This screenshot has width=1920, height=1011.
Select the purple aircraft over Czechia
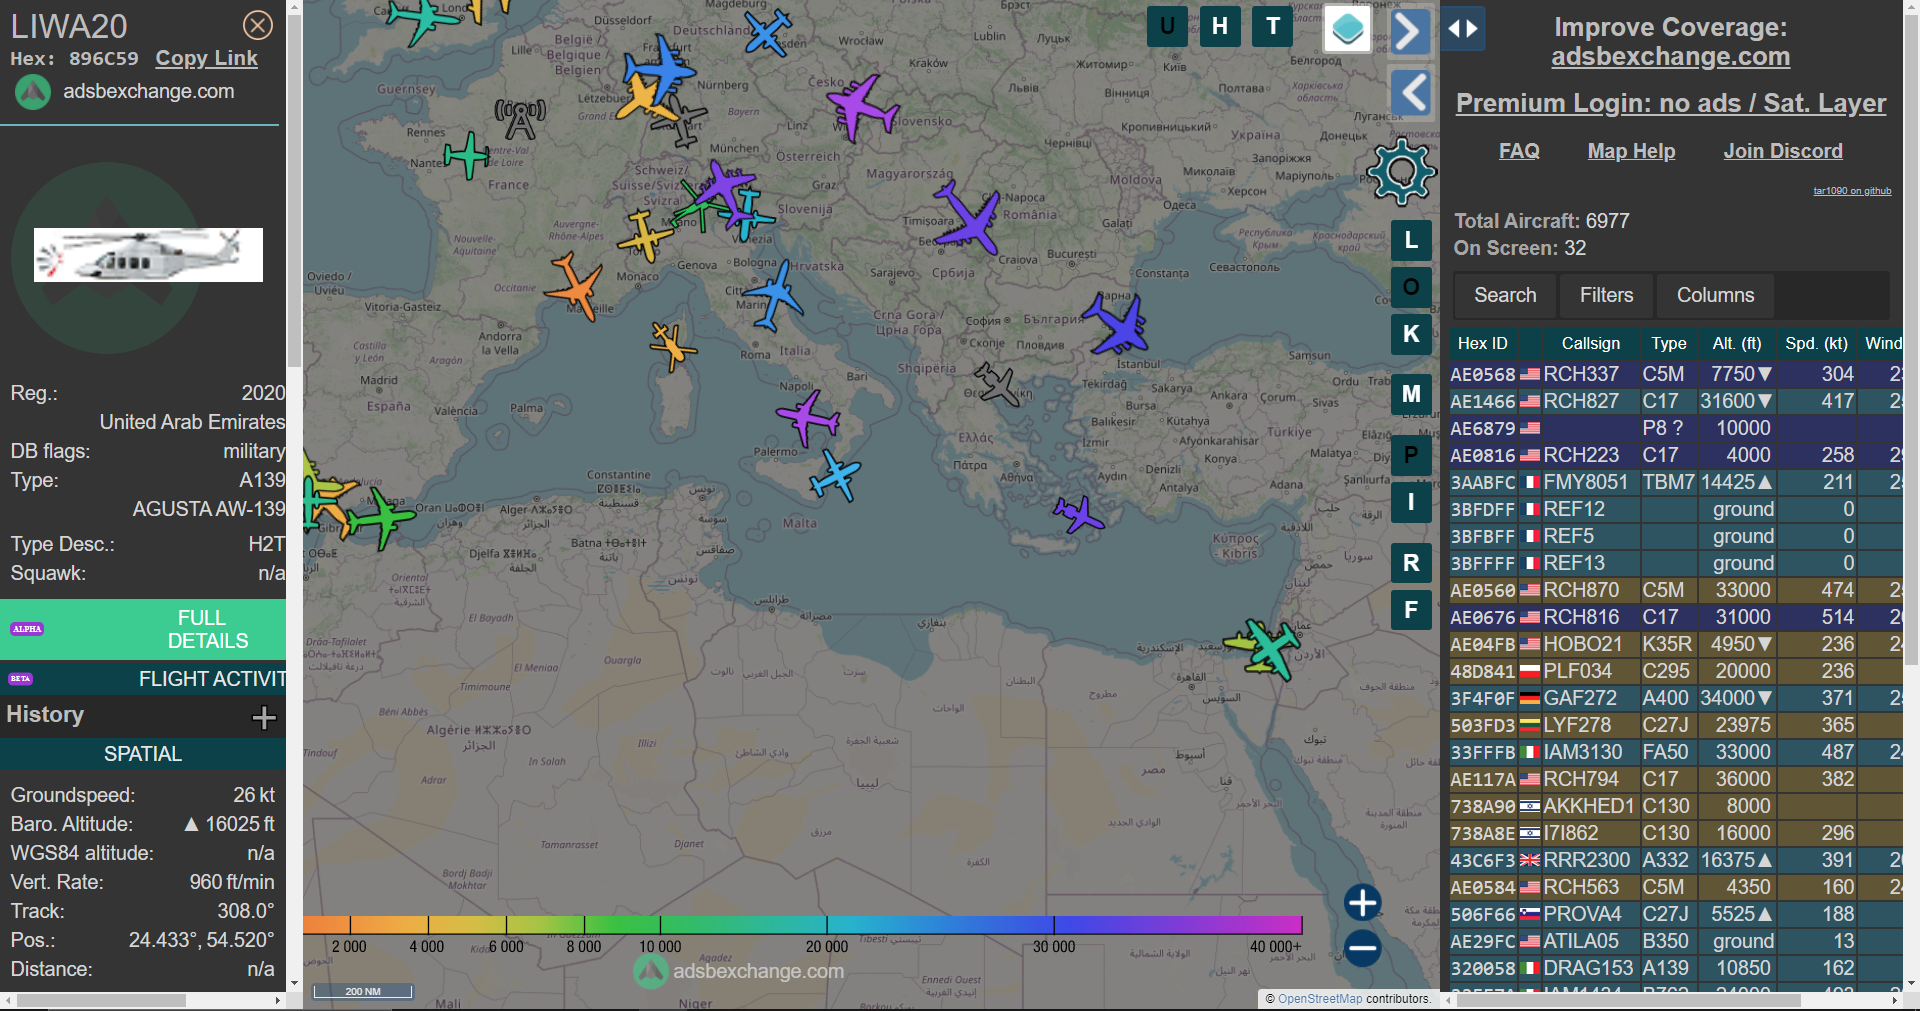(861, 107)
